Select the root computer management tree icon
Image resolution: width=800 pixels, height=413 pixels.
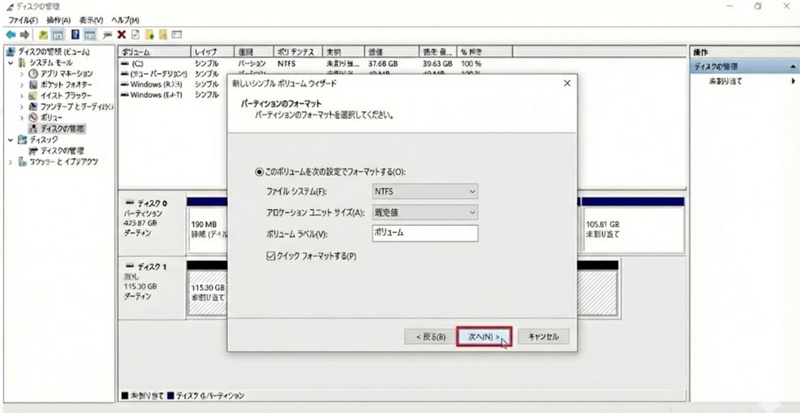(12, 52)
